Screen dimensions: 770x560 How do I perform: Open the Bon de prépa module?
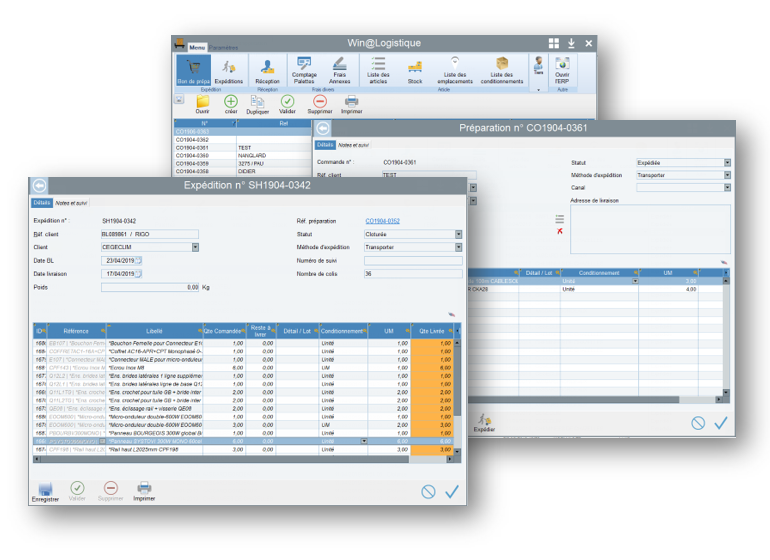click(x=193, y=70)
